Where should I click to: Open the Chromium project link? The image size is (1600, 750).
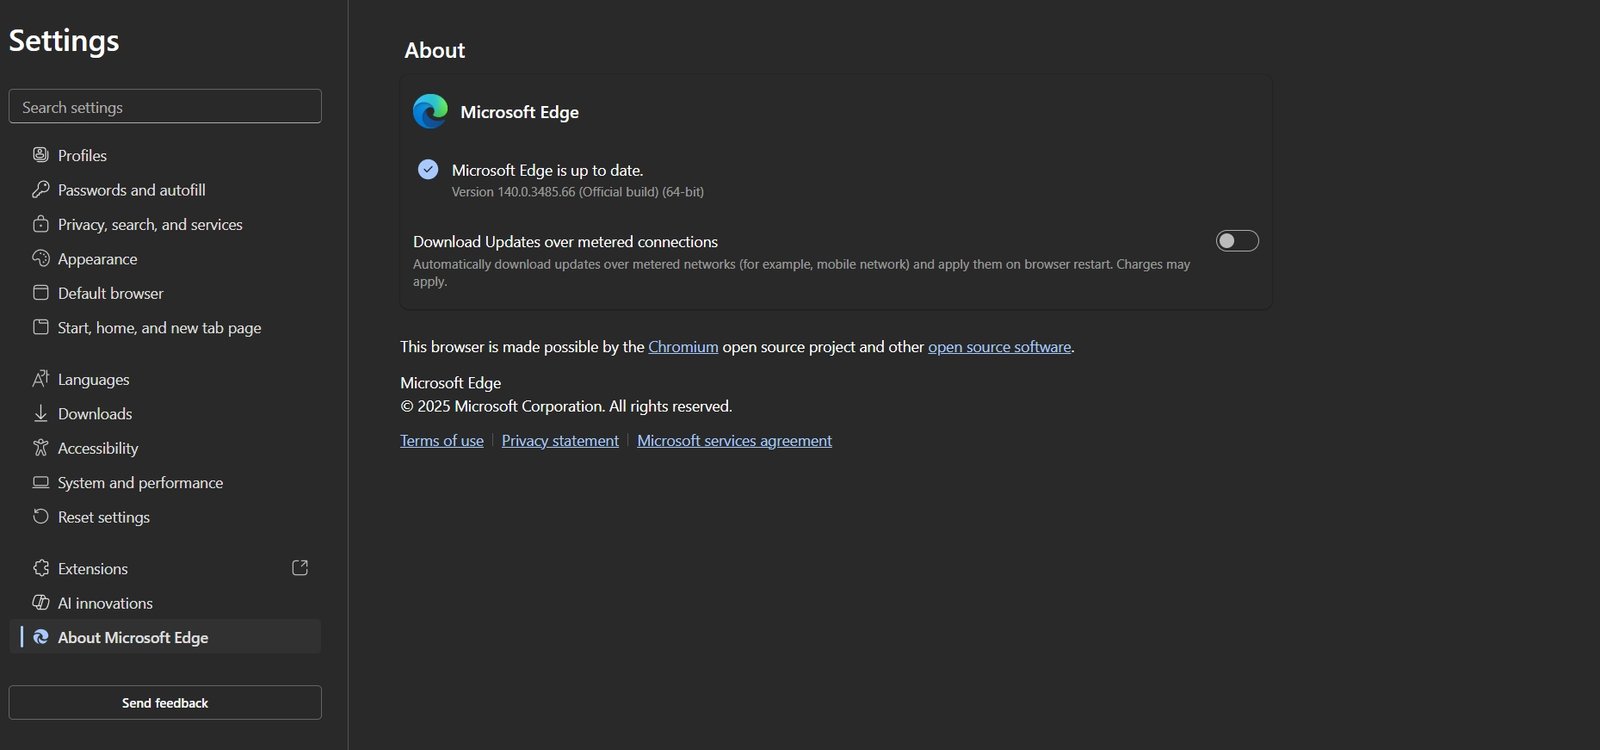(683, 347)
